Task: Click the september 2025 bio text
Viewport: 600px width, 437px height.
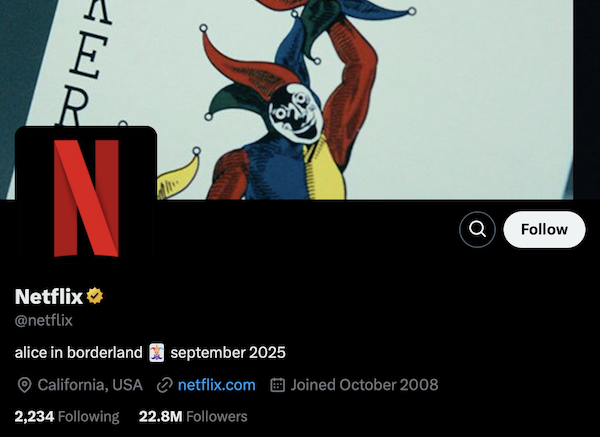Action: point(228,352)
